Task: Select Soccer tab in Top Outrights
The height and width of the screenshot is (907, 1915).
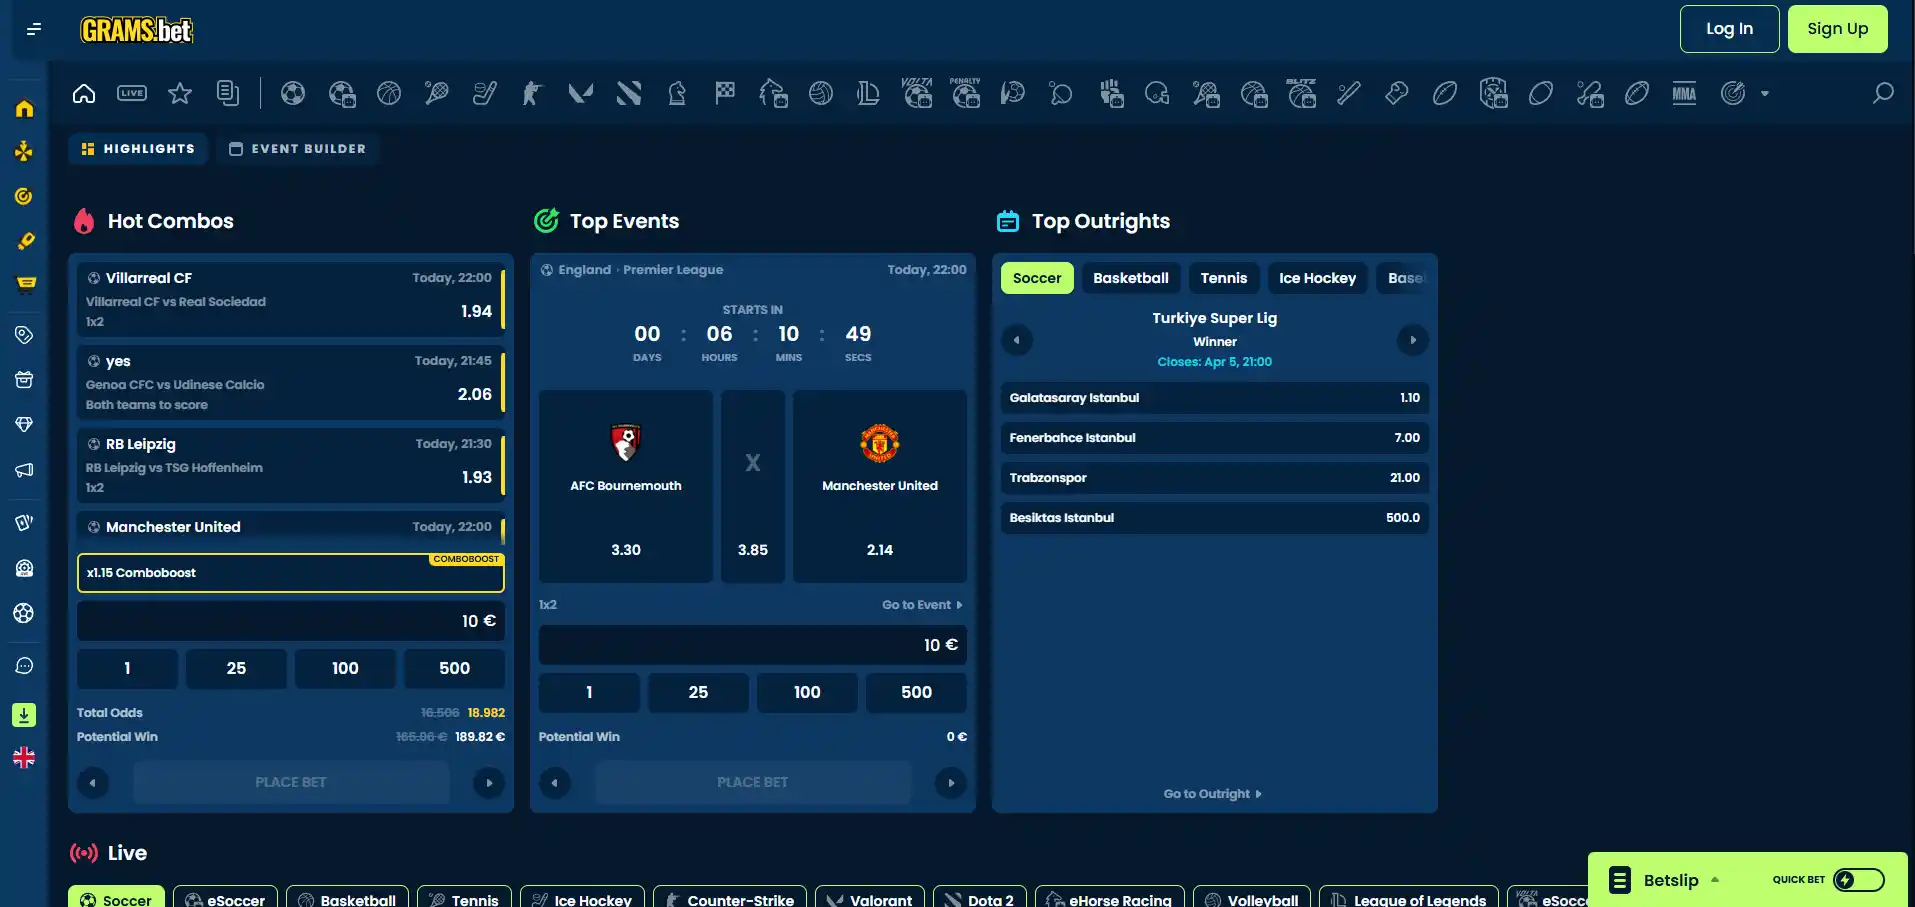Action: coord(1037,278)
